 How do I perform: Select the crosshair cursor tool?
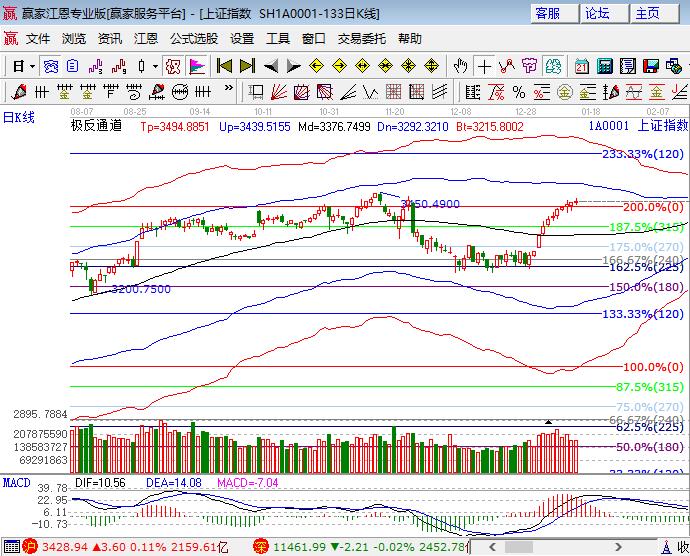click(x=484, y=66)
